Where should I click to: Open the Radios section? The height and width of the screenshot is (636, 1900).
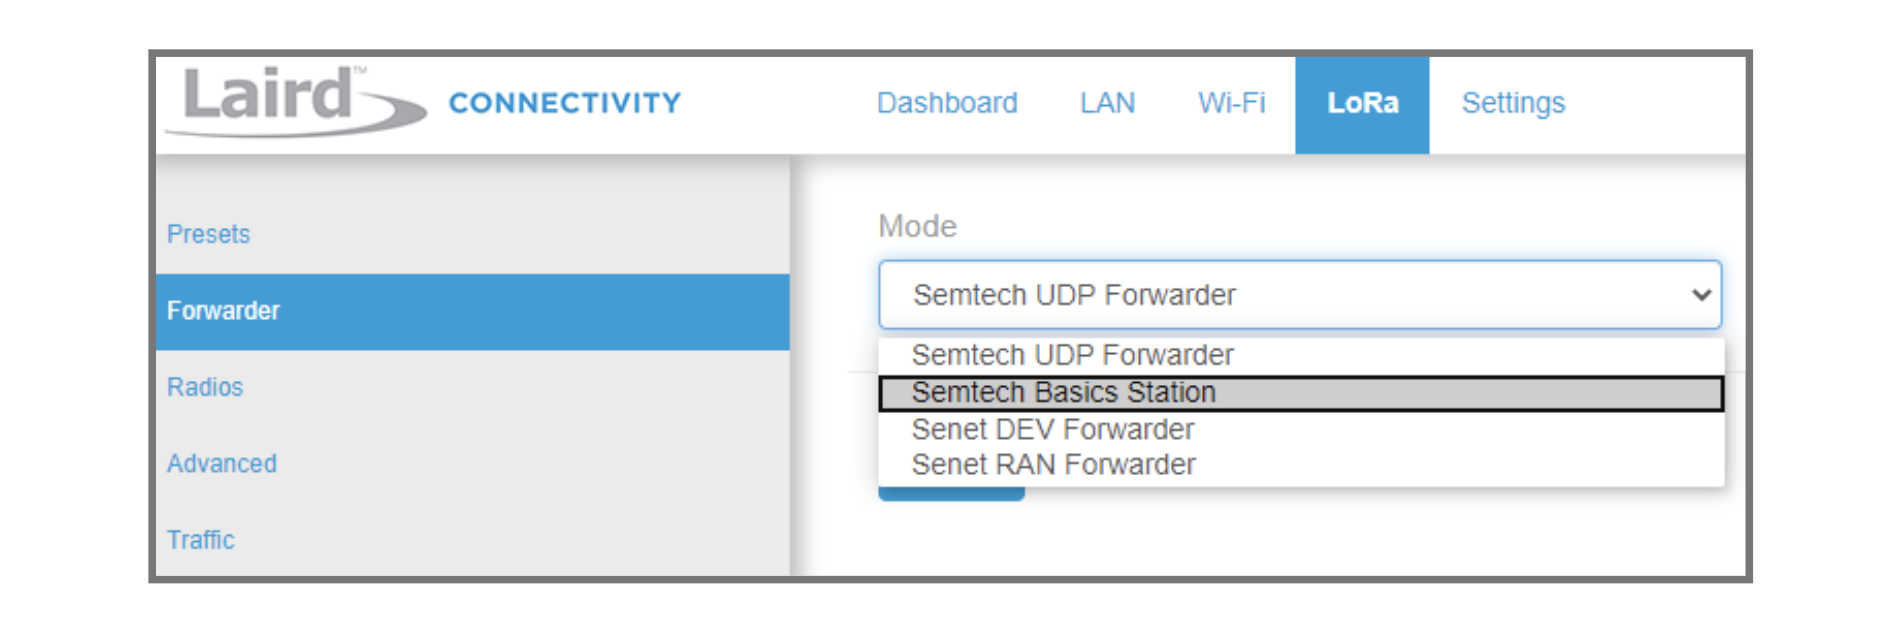tap(205, 387)
